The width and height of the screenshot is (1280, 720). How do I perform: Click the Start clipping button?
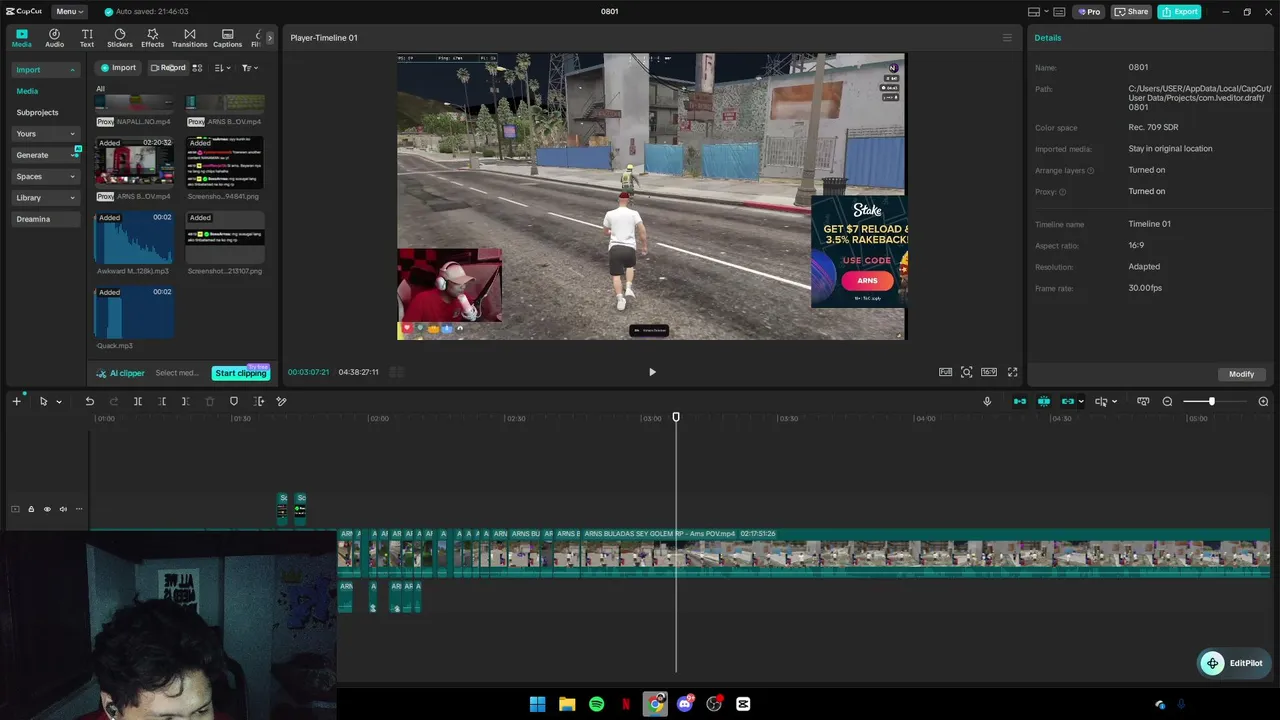coord(241,373)
